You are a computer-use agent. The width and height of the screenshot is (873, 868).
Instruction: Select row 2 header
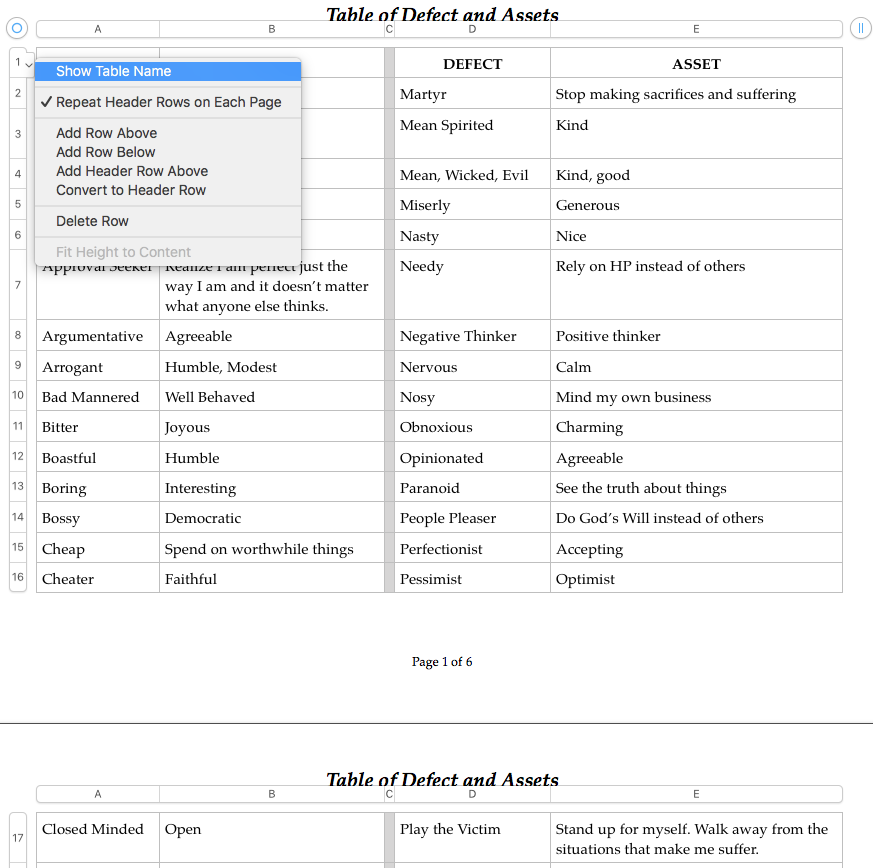pos(18,93)
